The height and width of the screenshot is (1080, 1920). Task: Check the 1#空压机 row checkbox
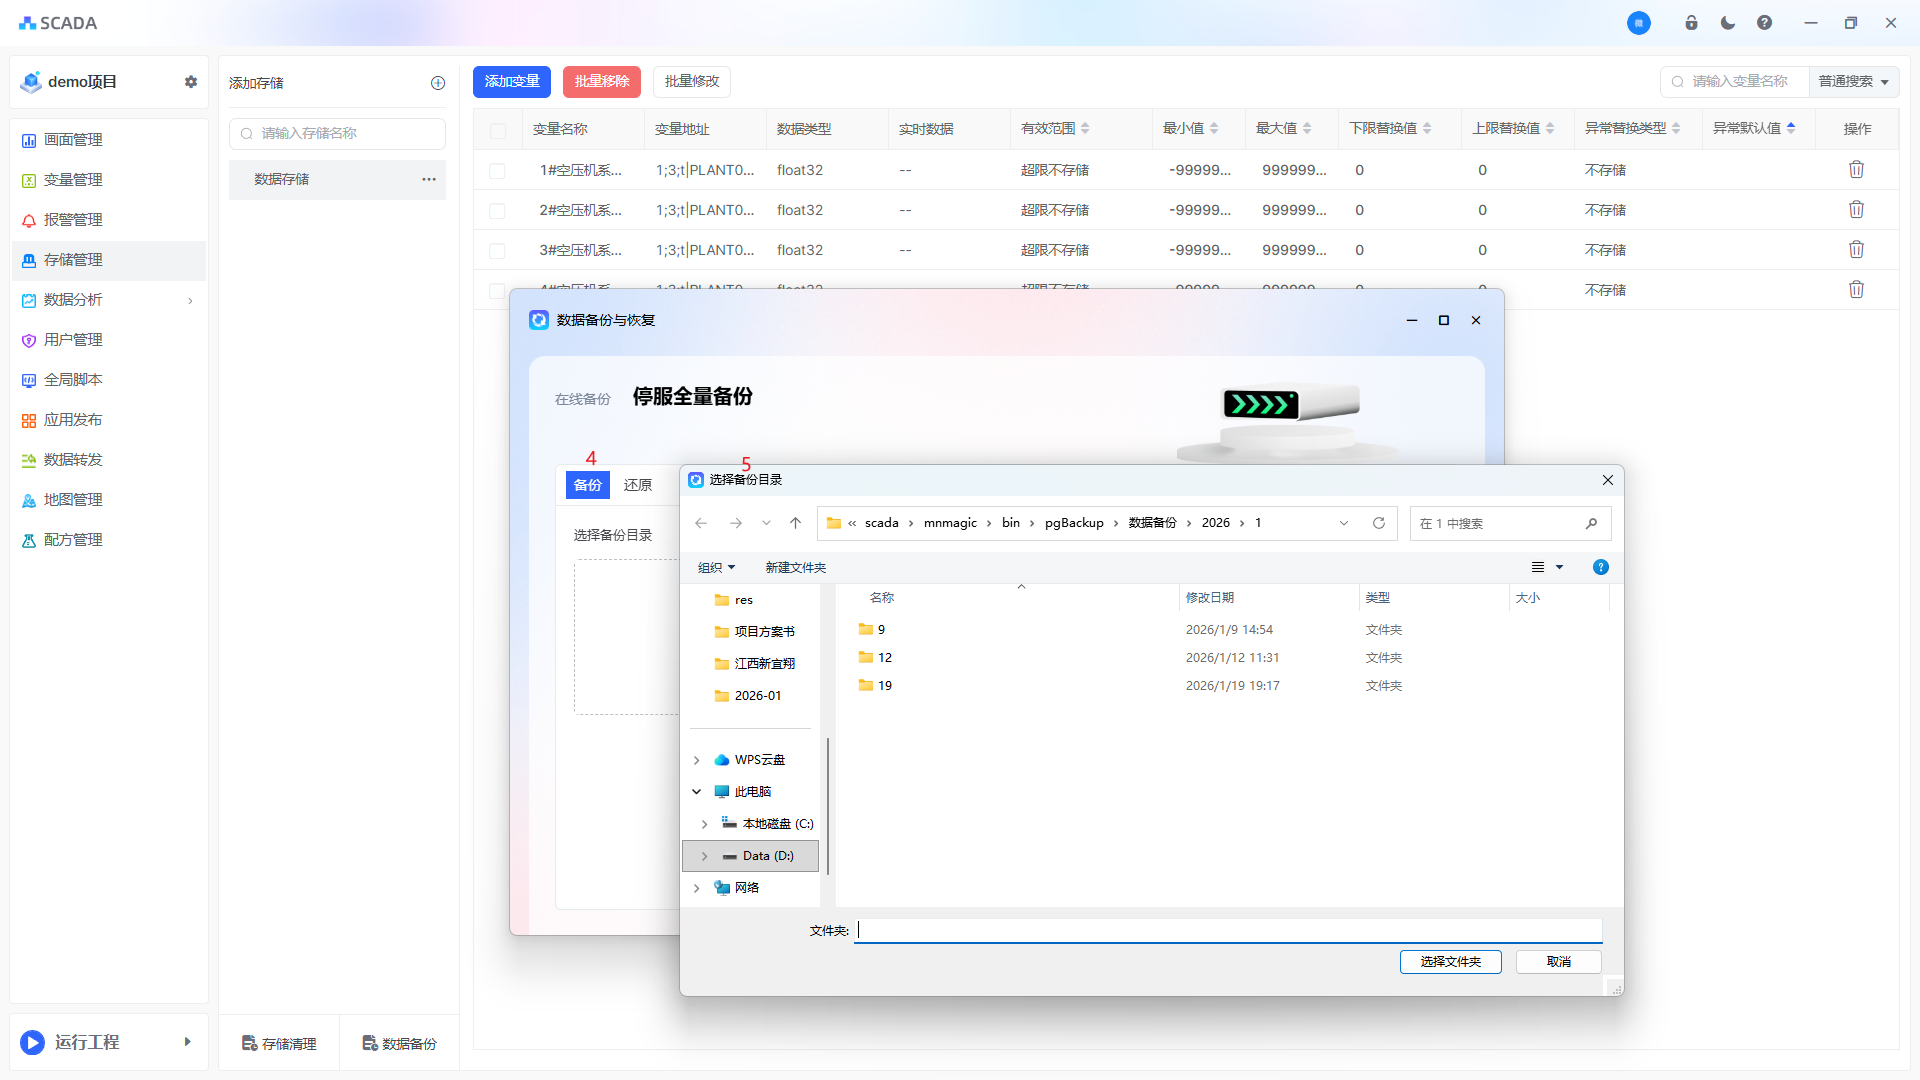tap(497, 171)
